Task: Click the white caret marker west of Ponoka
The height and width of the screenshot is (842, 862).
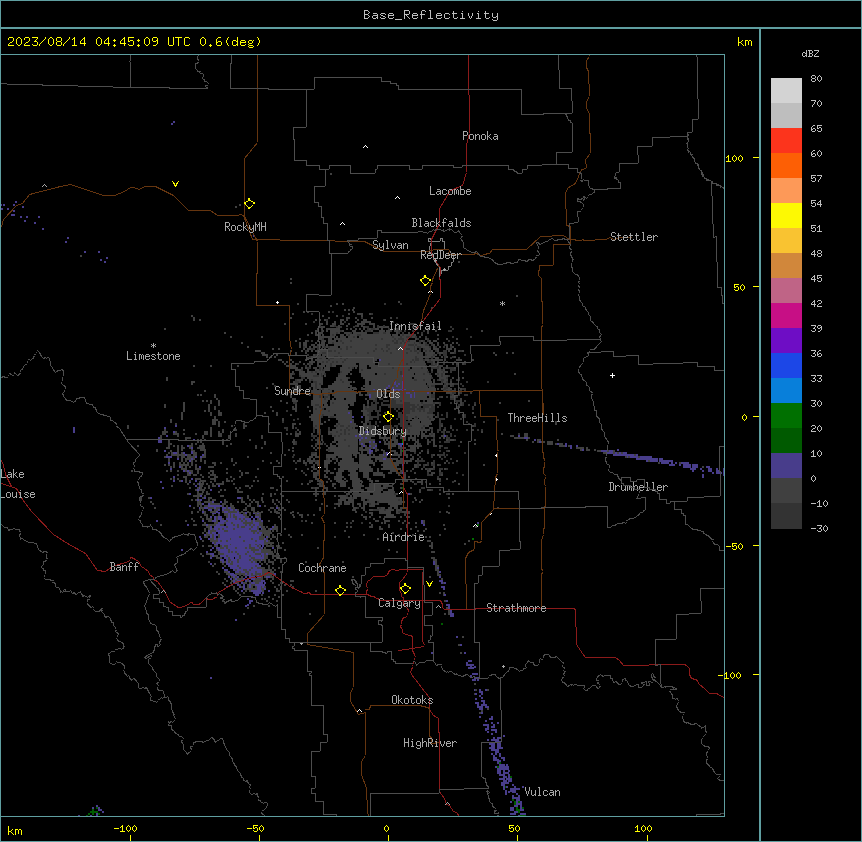Action: click(366, 147)
